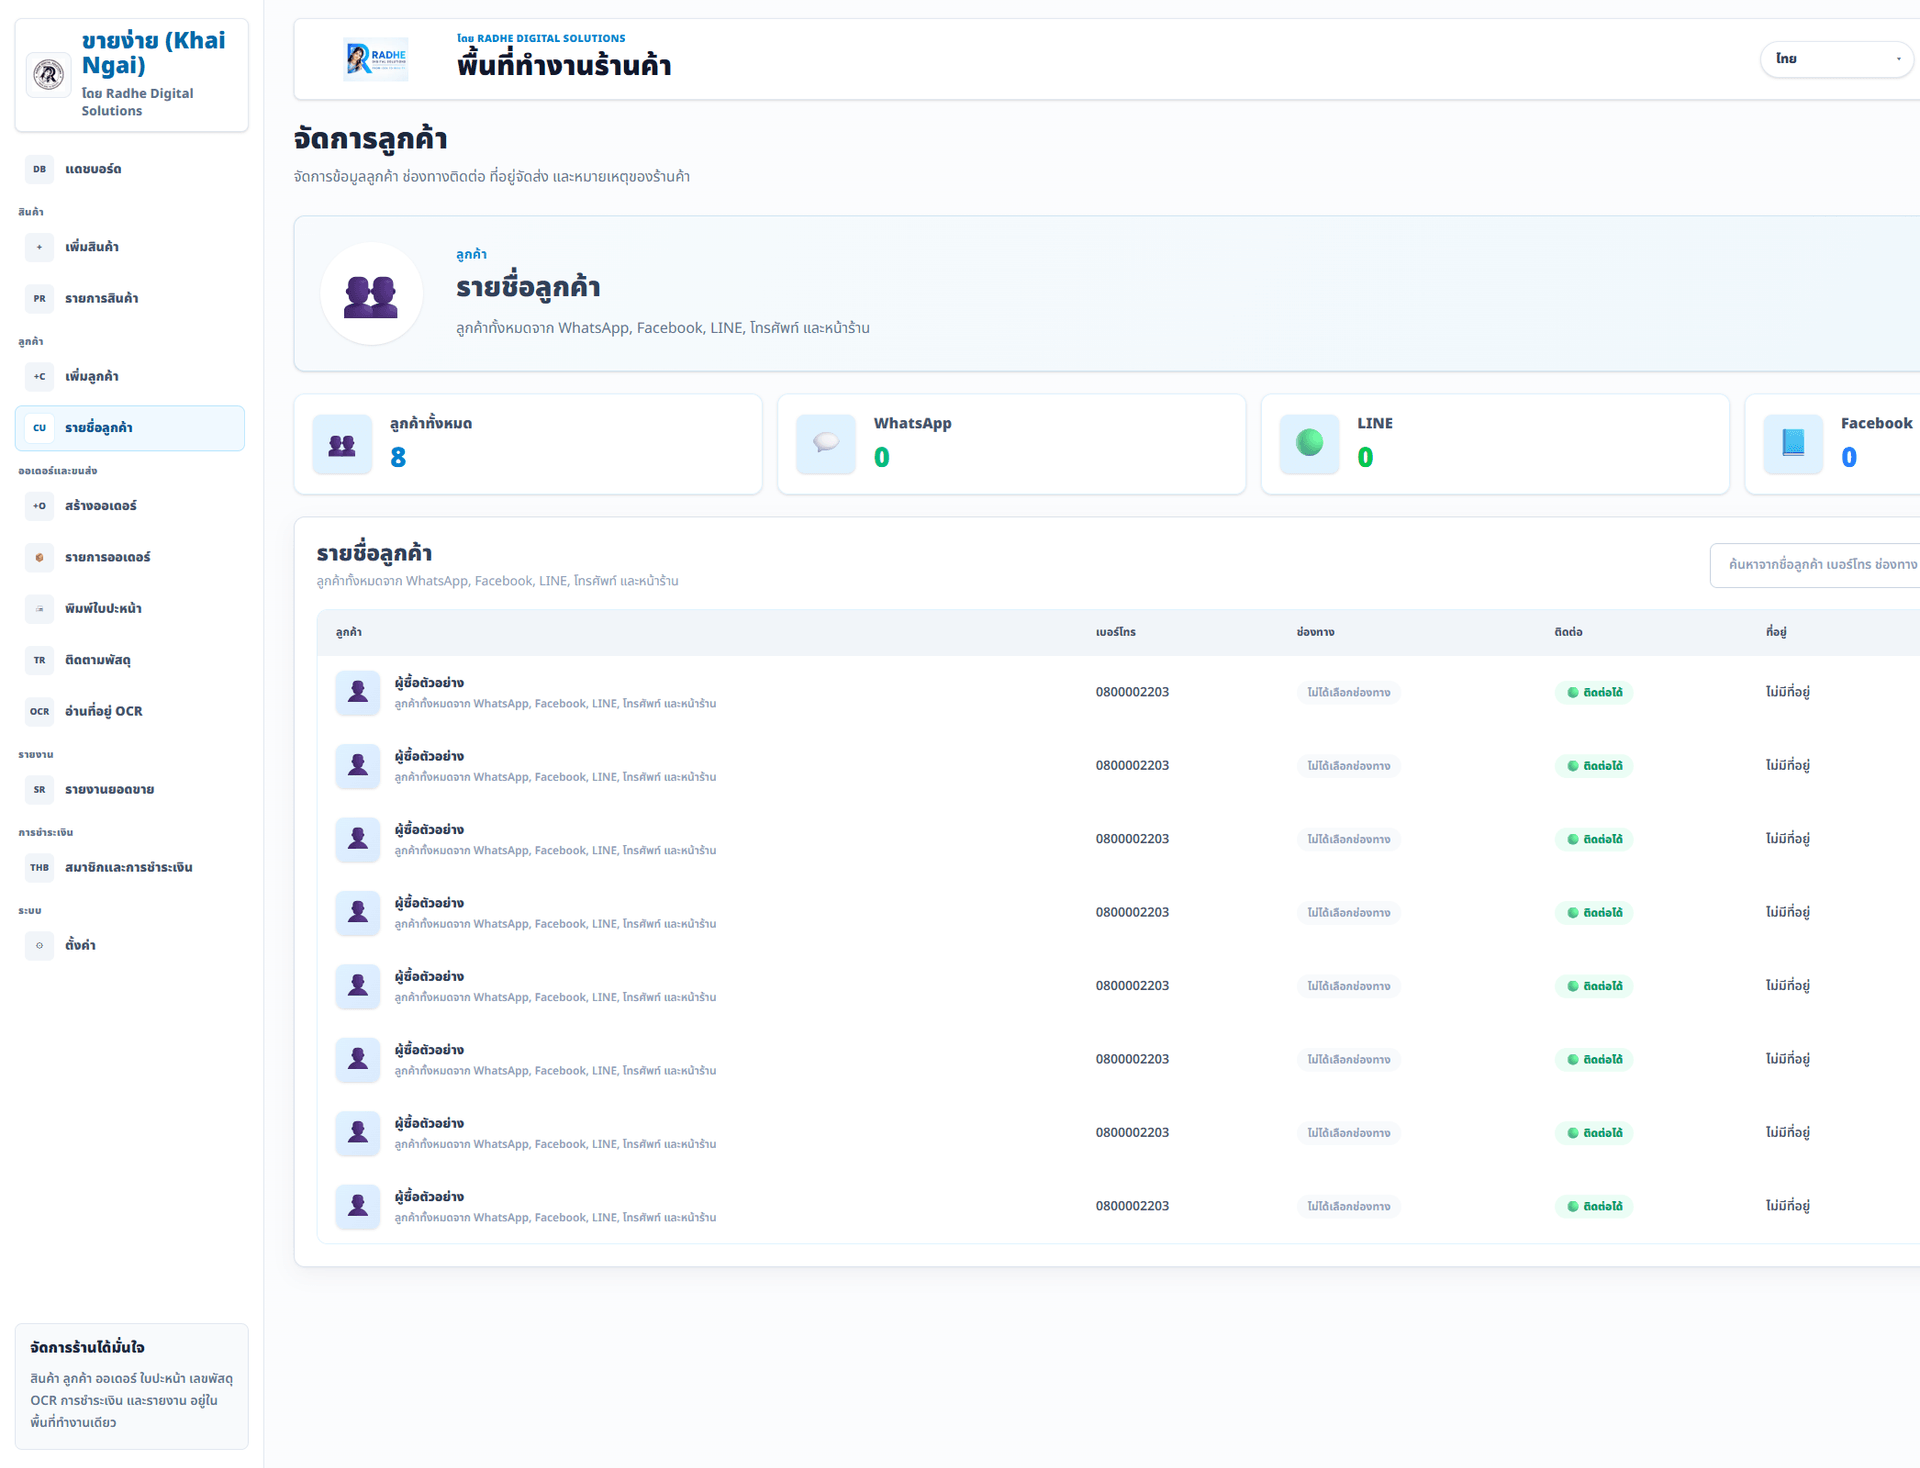The width and height of the screenshot is (1920, 1468).
Task: Click the ช่องทาง column header
Action: pyautogui.click(x=1316, y=632)
